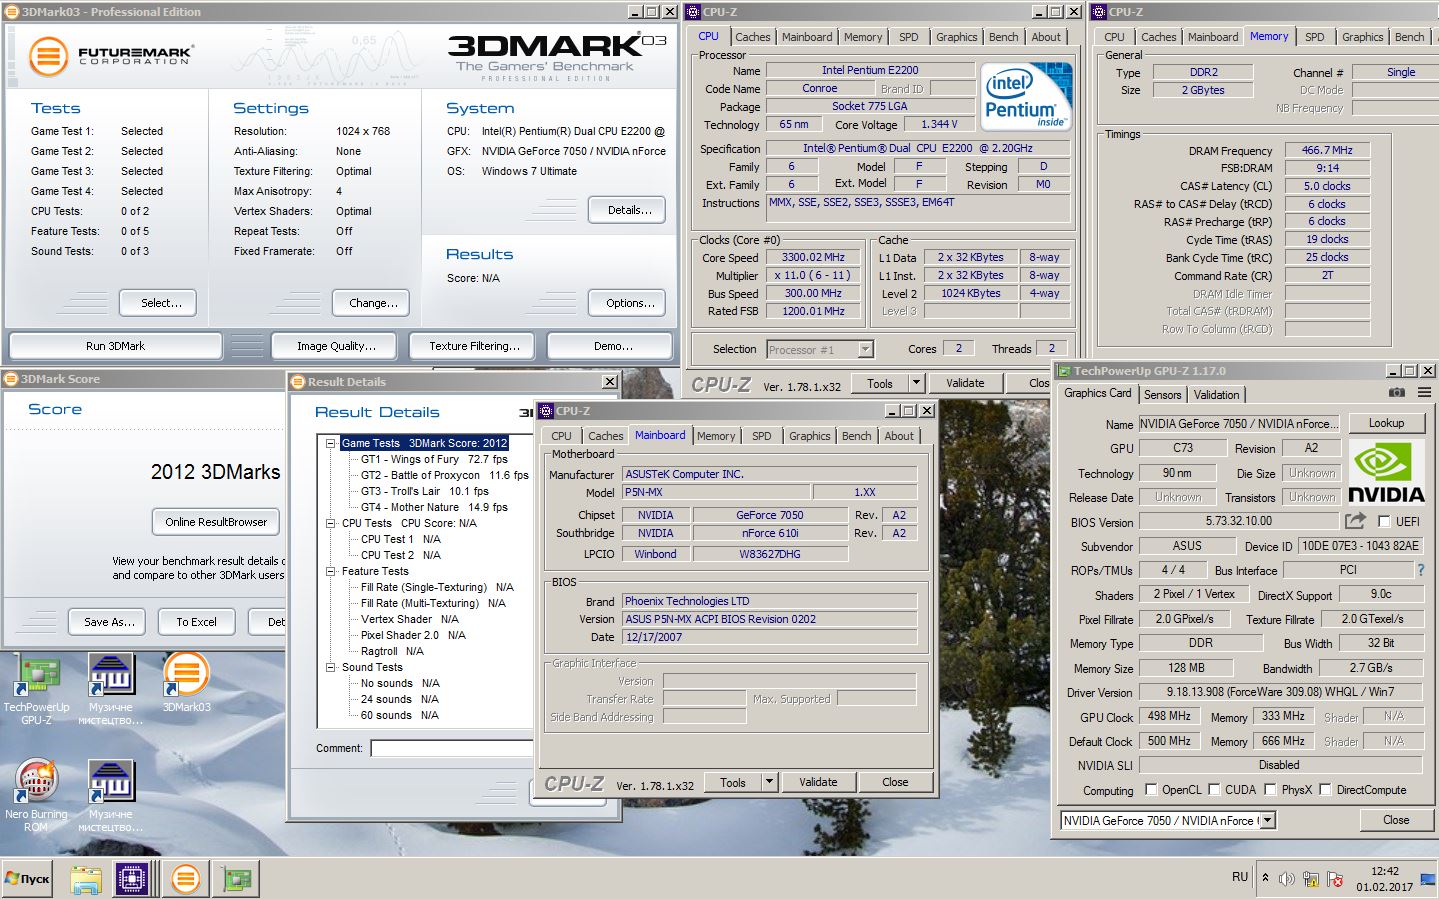Click GT4 Mother Nature result row
Screen dimensions: 1439x899
click(x=434, y=507)
